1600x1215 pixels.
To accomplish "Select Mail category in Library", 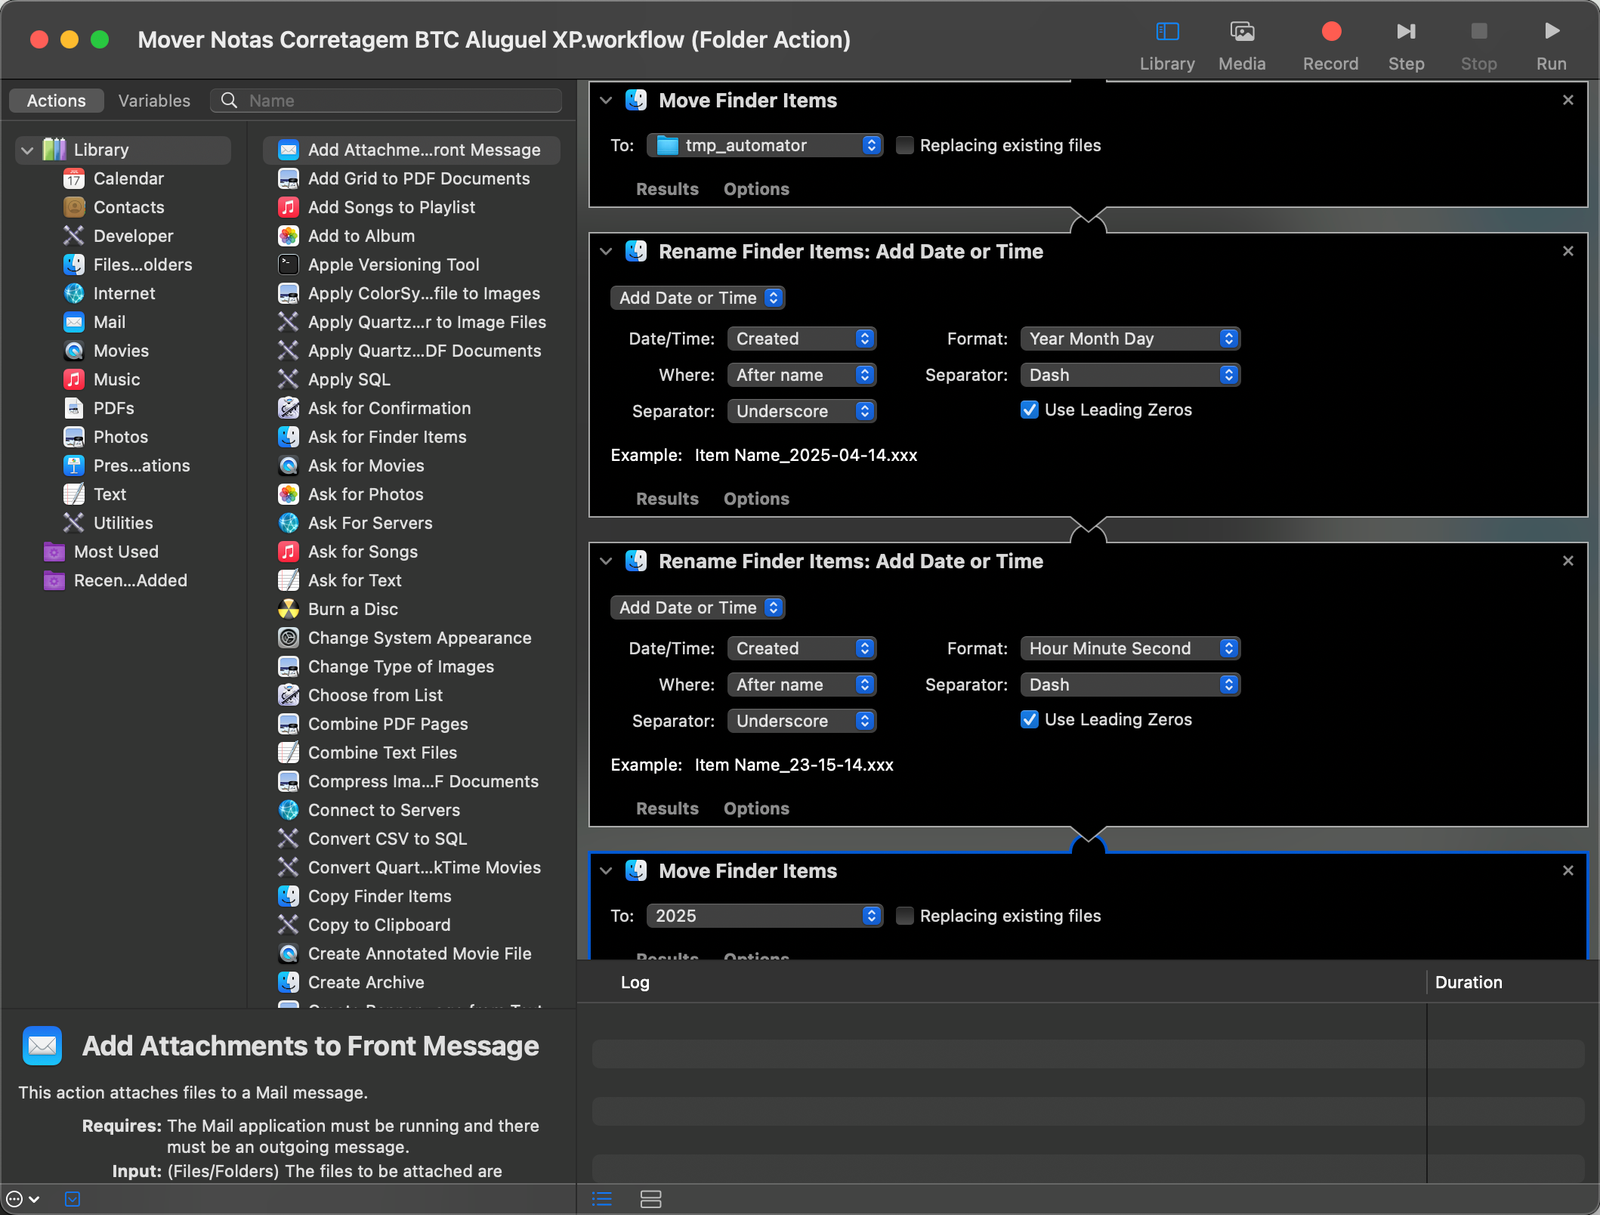I will click(109, 322).
